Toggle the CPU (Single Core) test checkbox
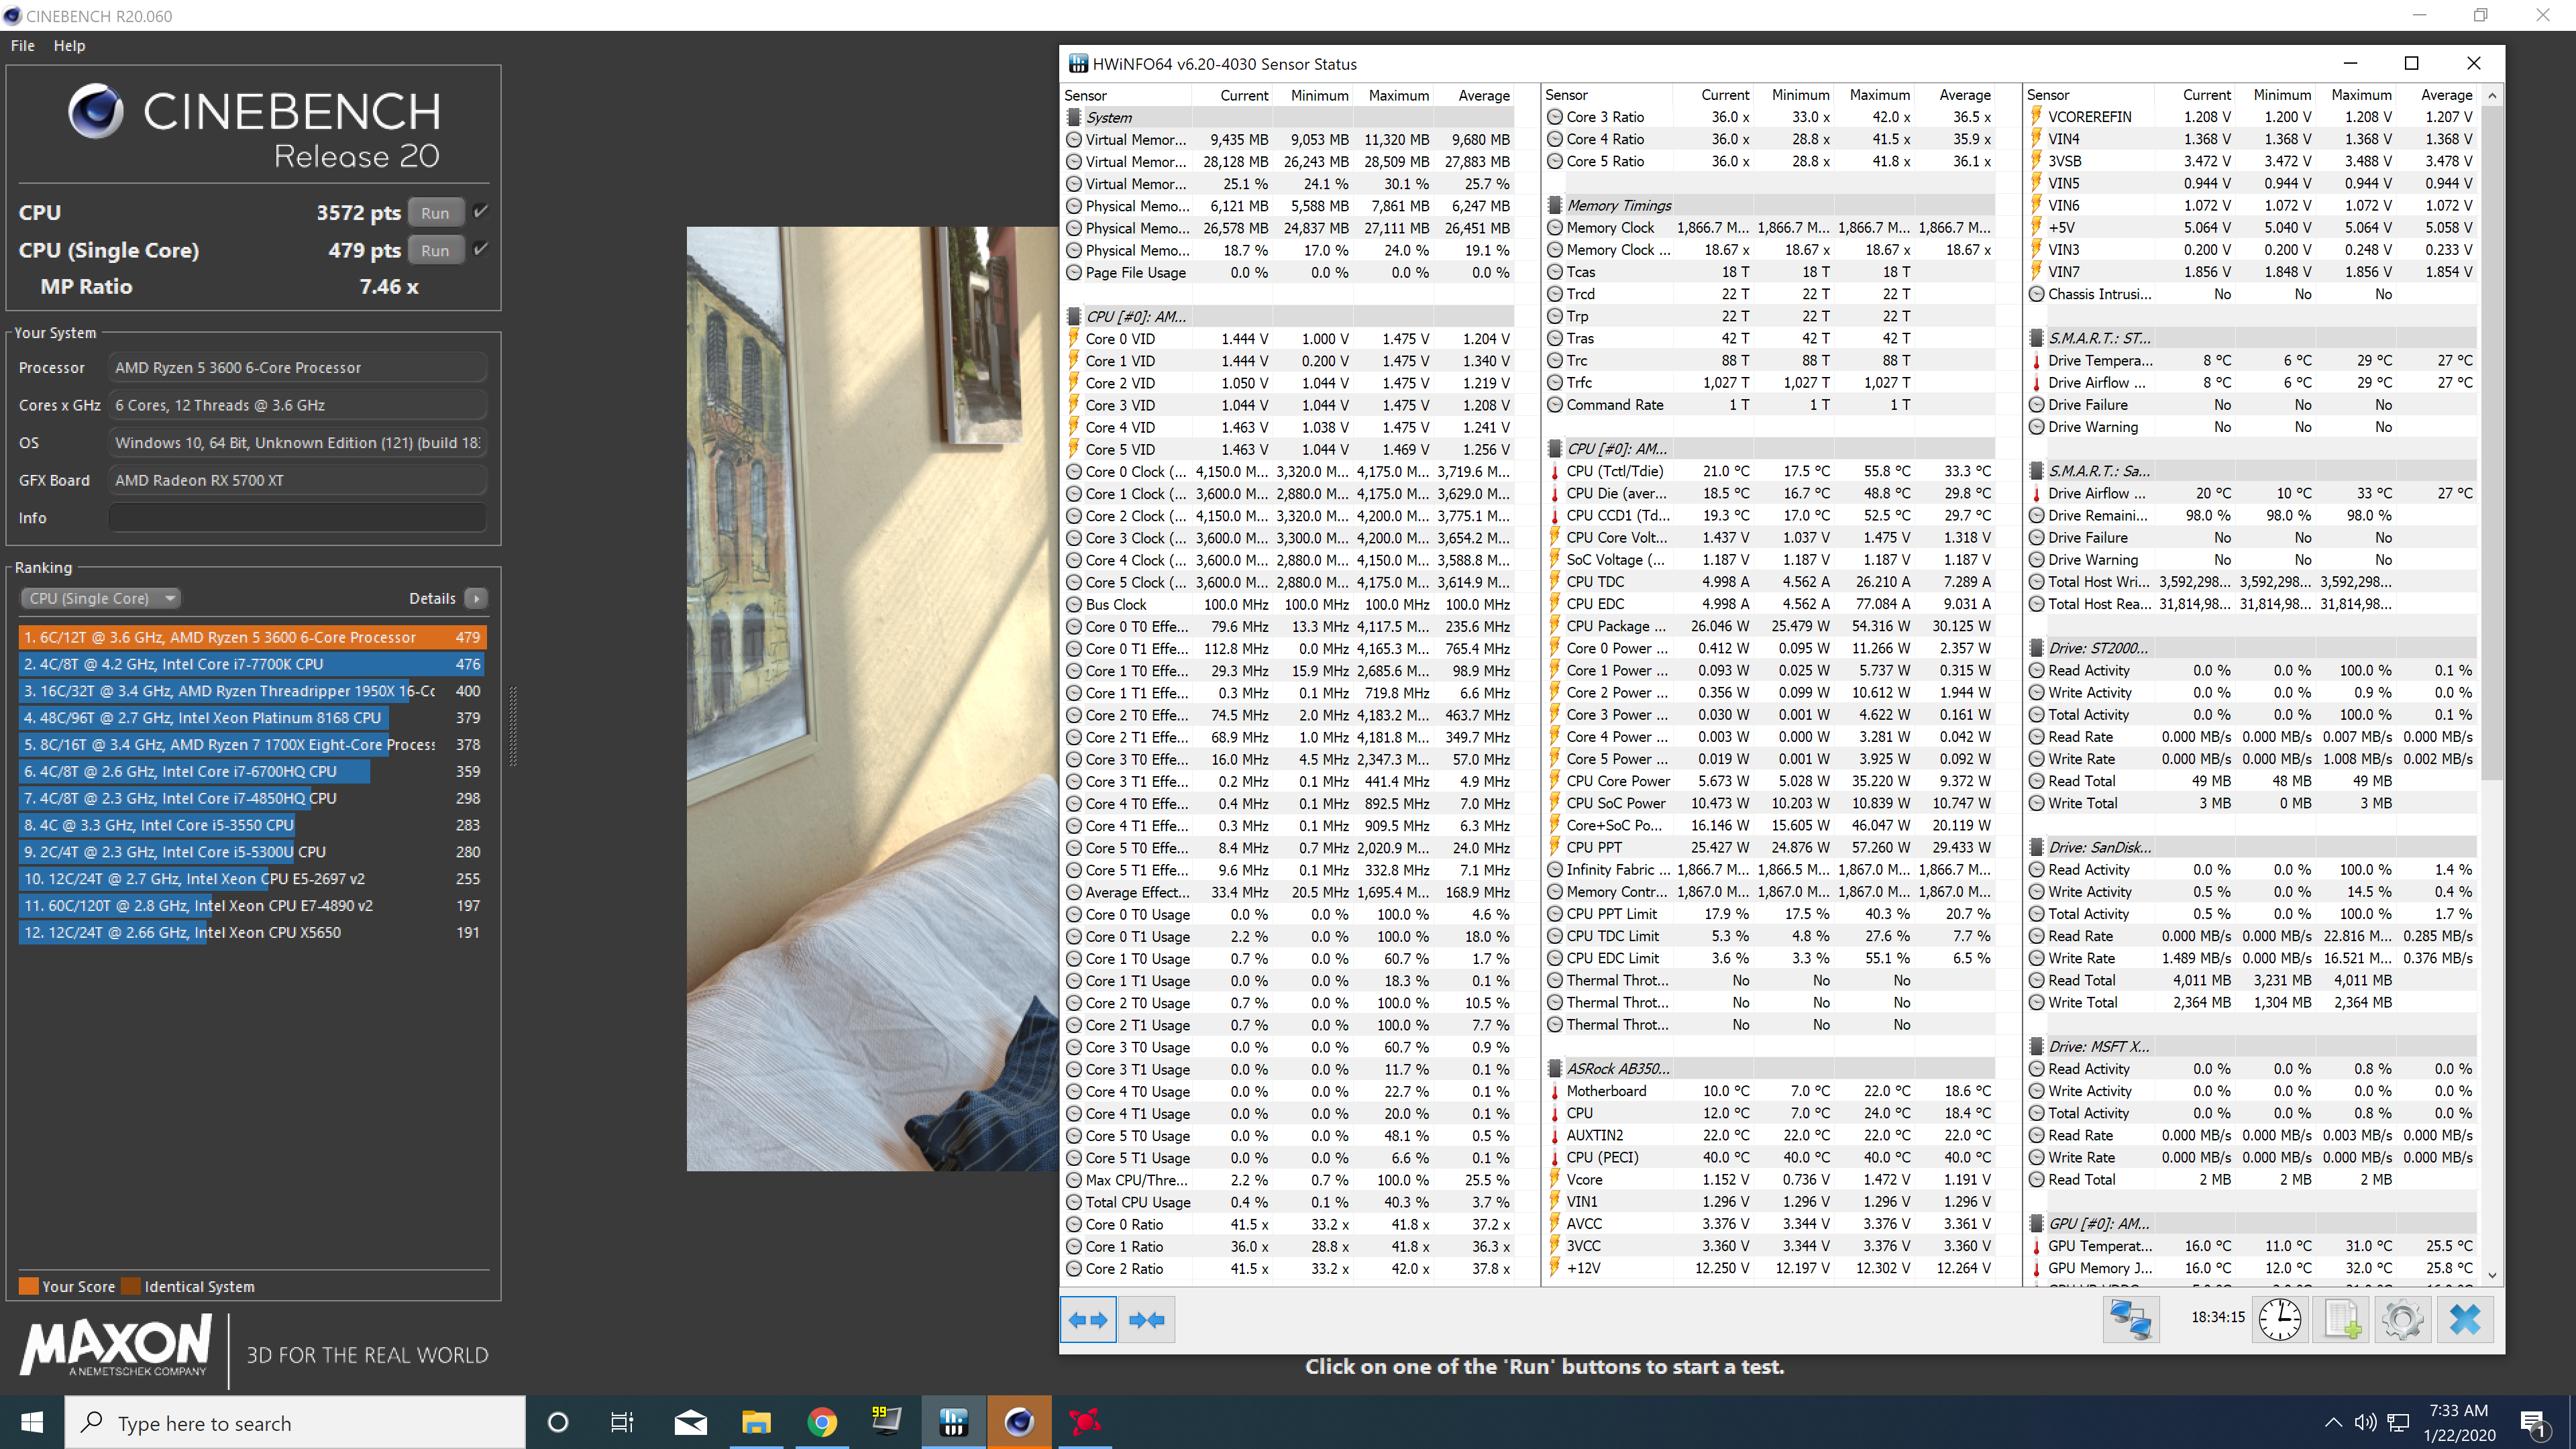 coord(480,249)
